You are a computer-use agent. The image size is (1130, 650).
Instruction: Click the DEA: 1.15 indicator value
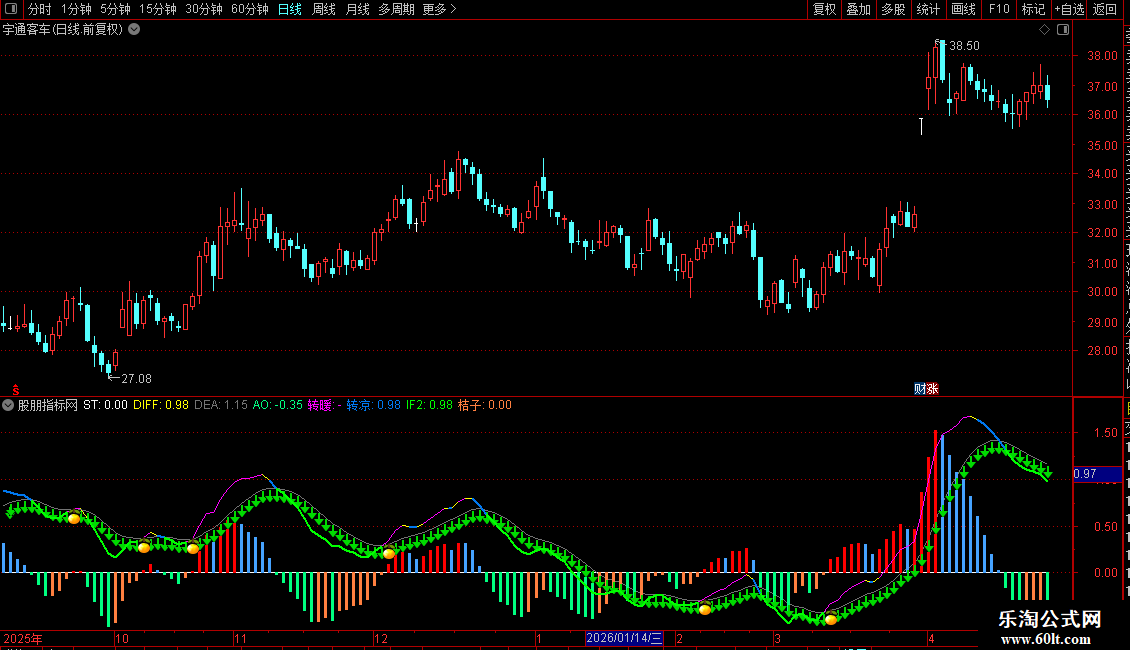pos(221,405)
